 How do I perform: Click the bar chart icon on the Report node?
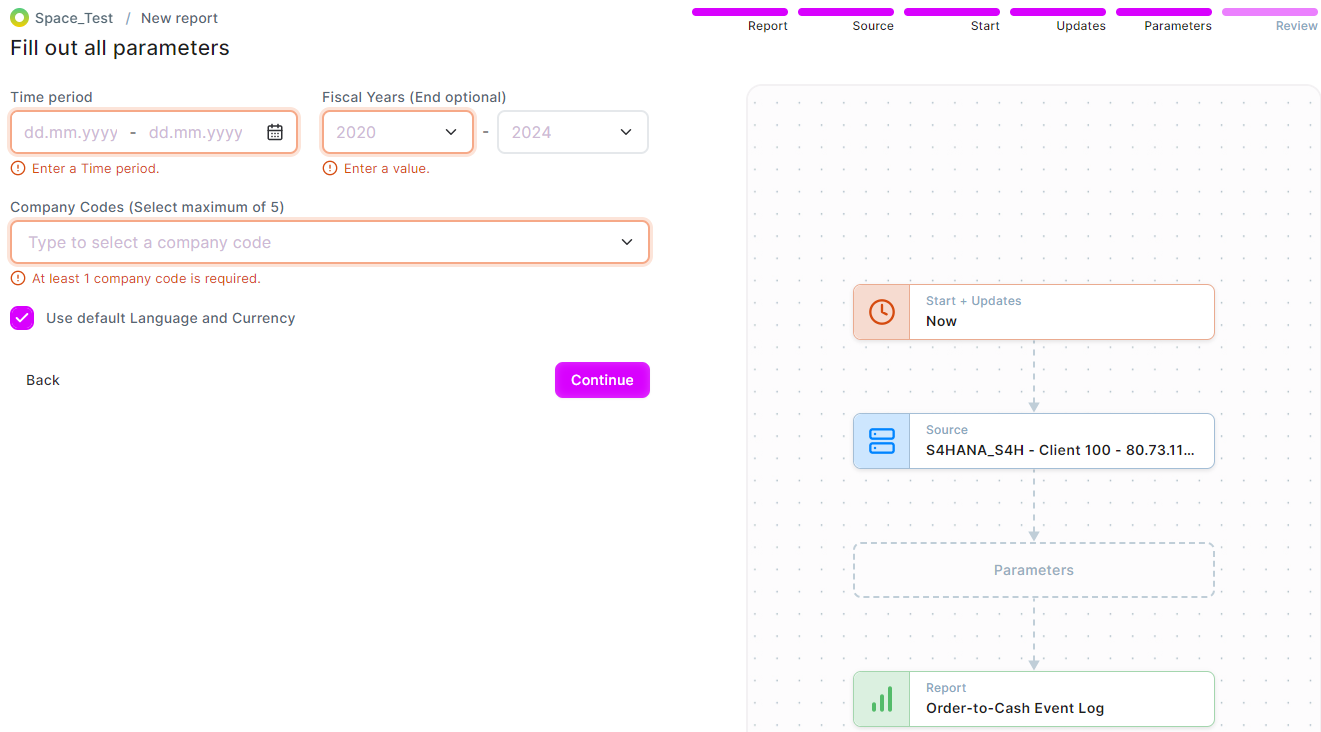click(881, 699)
